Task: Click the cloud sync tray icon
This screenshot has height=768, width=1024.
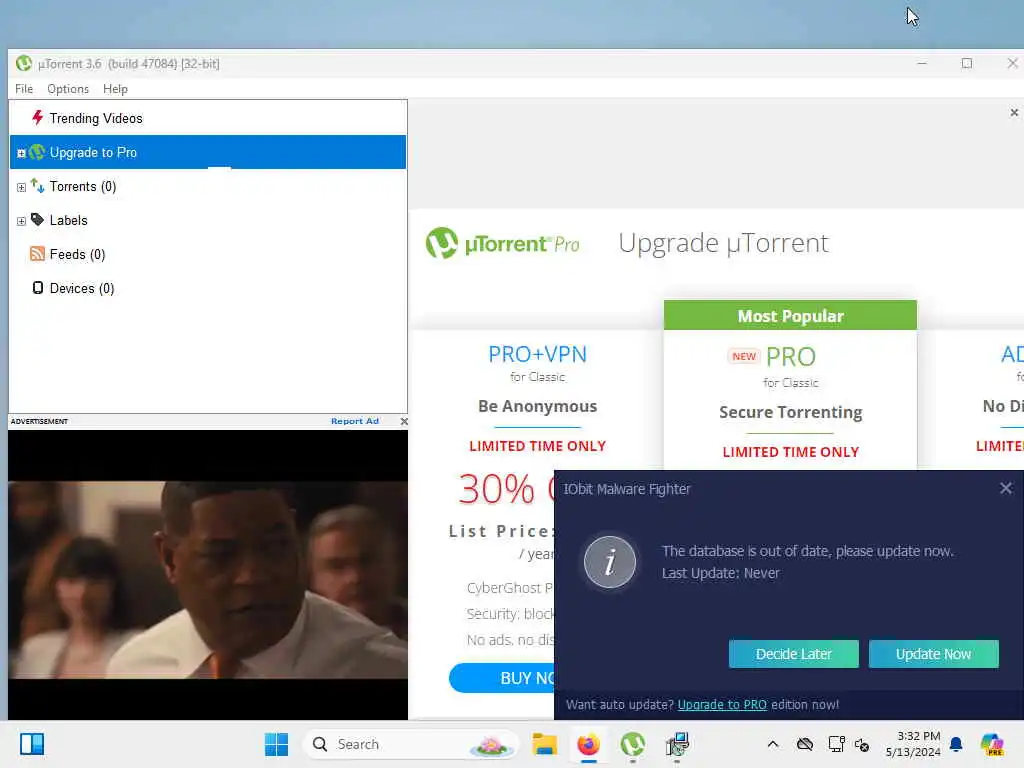Action: pos(805,744)
